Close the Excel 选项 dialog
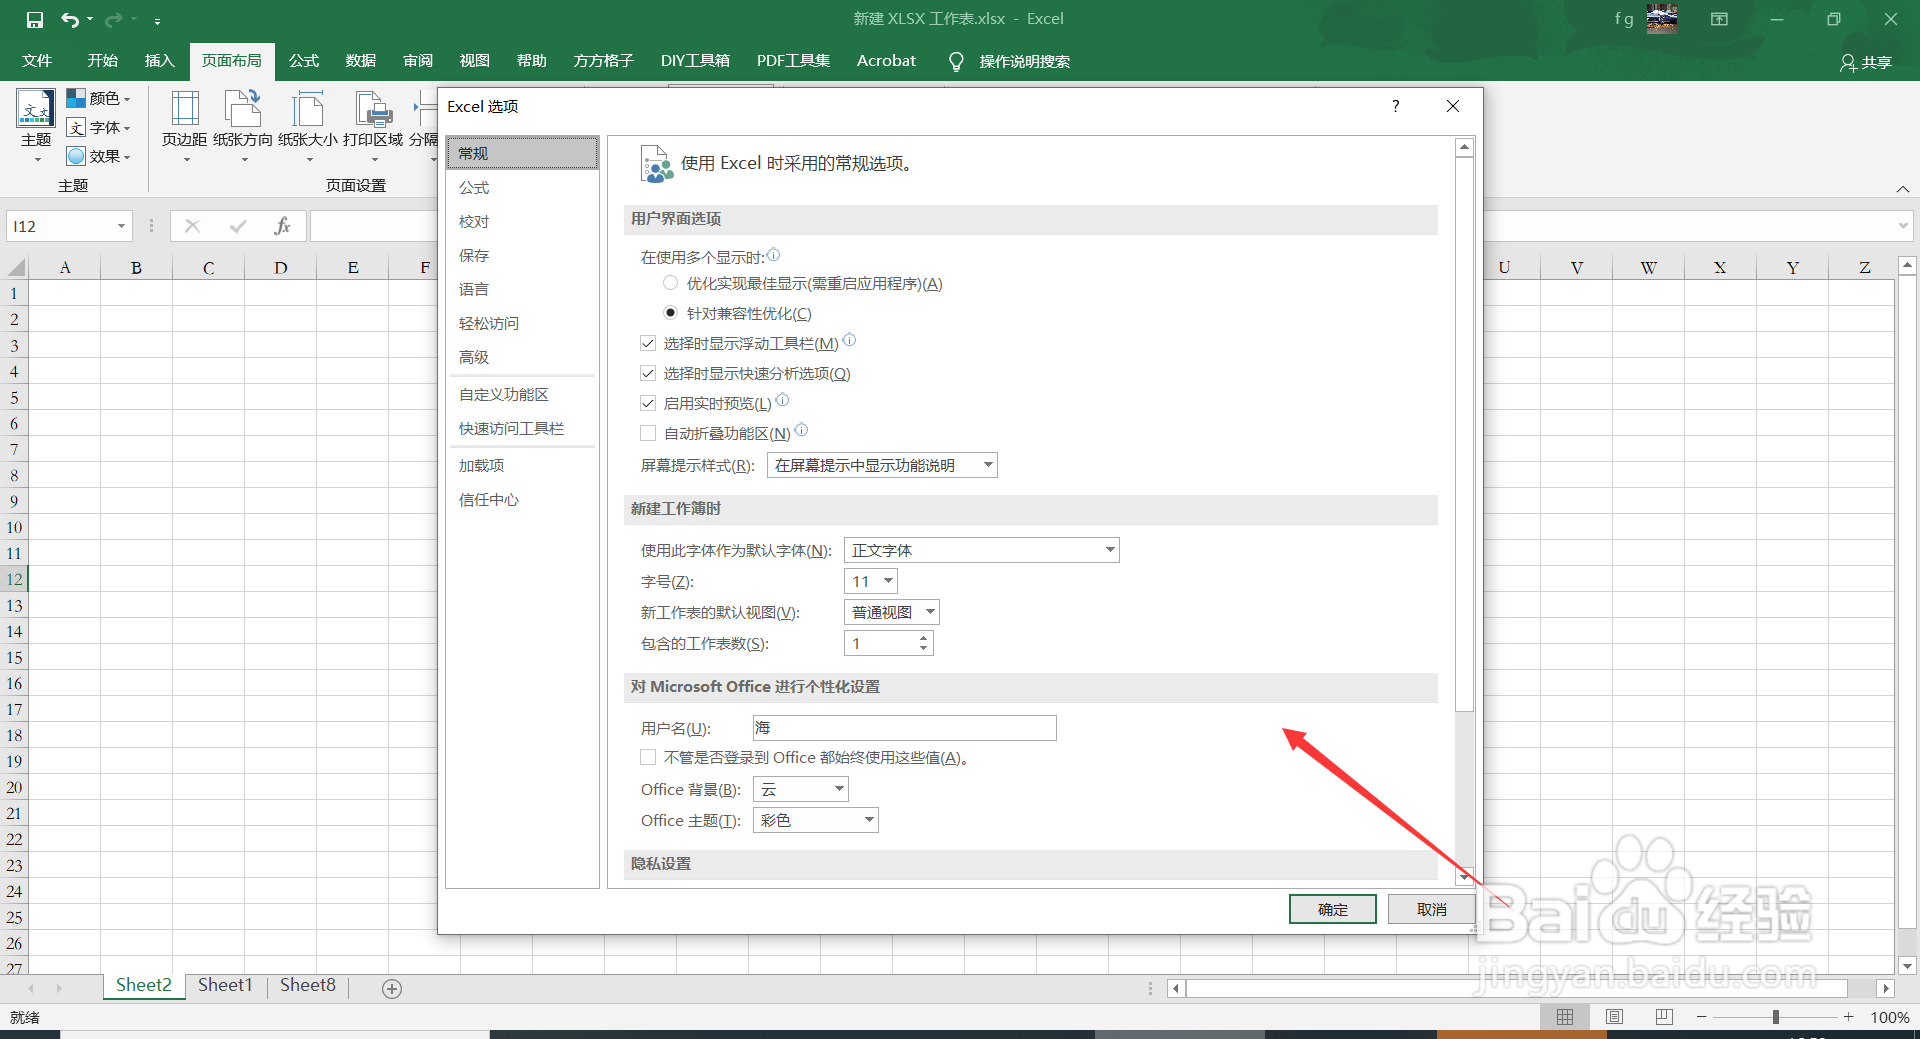 (x=1453, y=106)
